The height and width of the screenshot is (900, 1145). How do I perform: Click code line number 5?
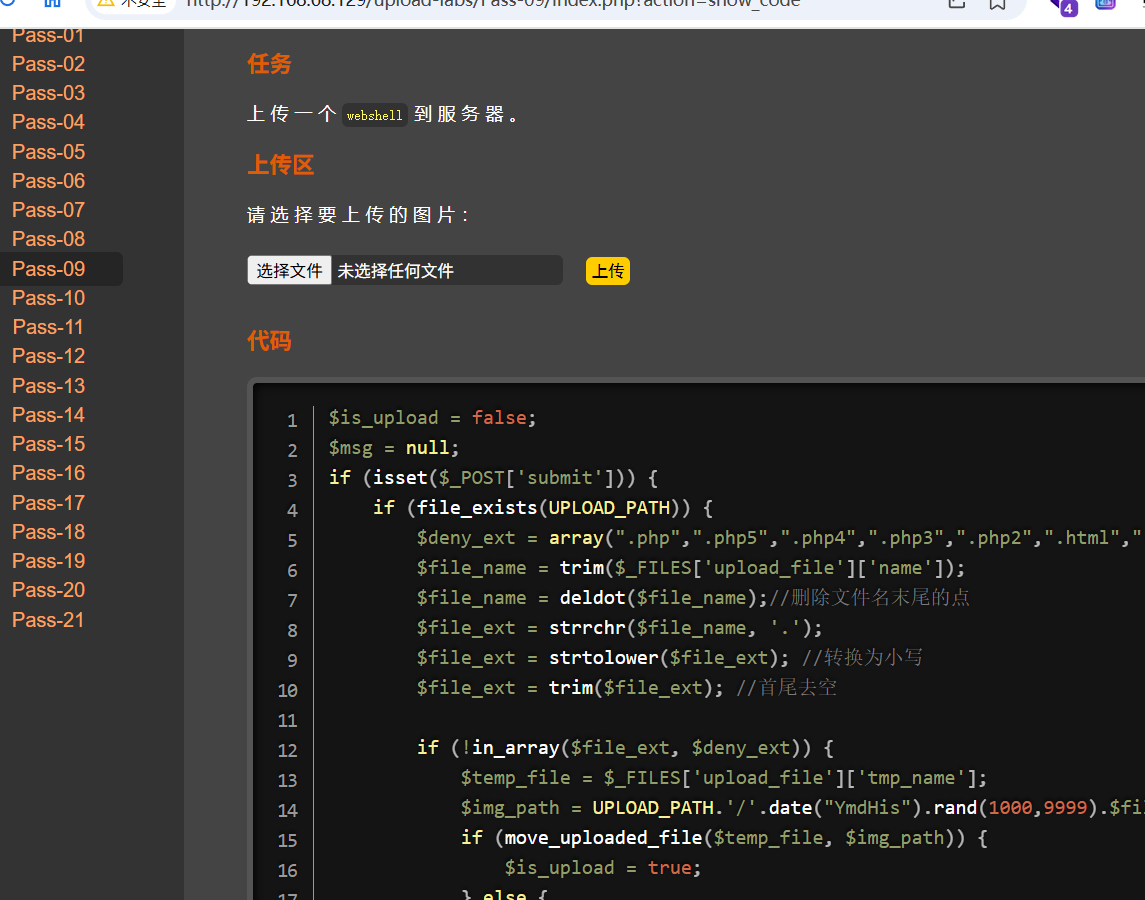pos(292,541)
